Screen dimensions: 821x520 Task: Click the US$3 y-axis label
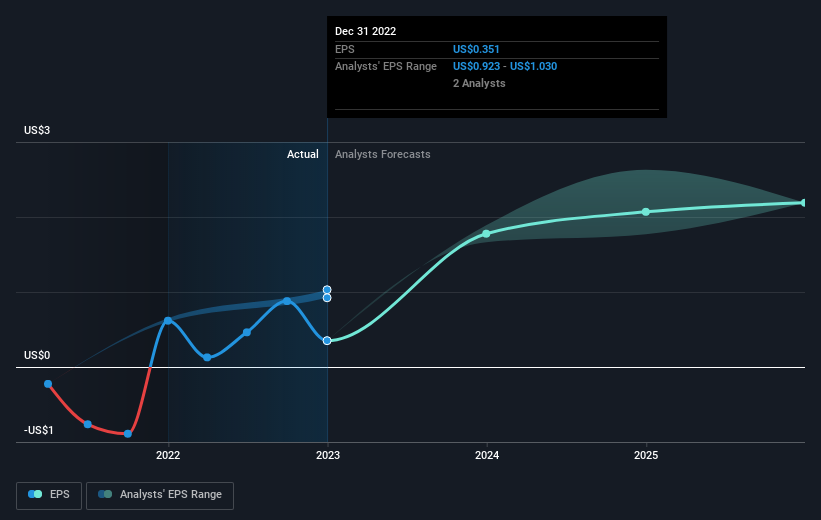click(37, 130)
